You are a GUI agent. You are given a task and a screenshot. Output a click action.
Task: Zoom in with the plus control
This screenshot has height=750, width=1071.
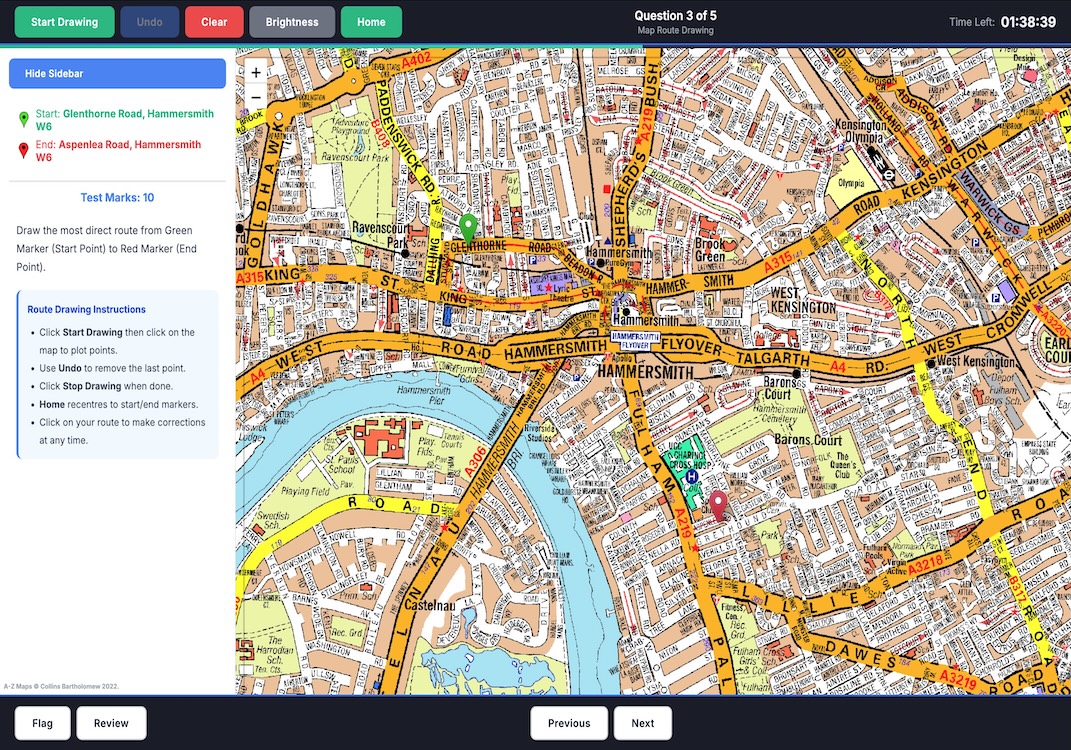pyautogui.click(x=256, y=72)
